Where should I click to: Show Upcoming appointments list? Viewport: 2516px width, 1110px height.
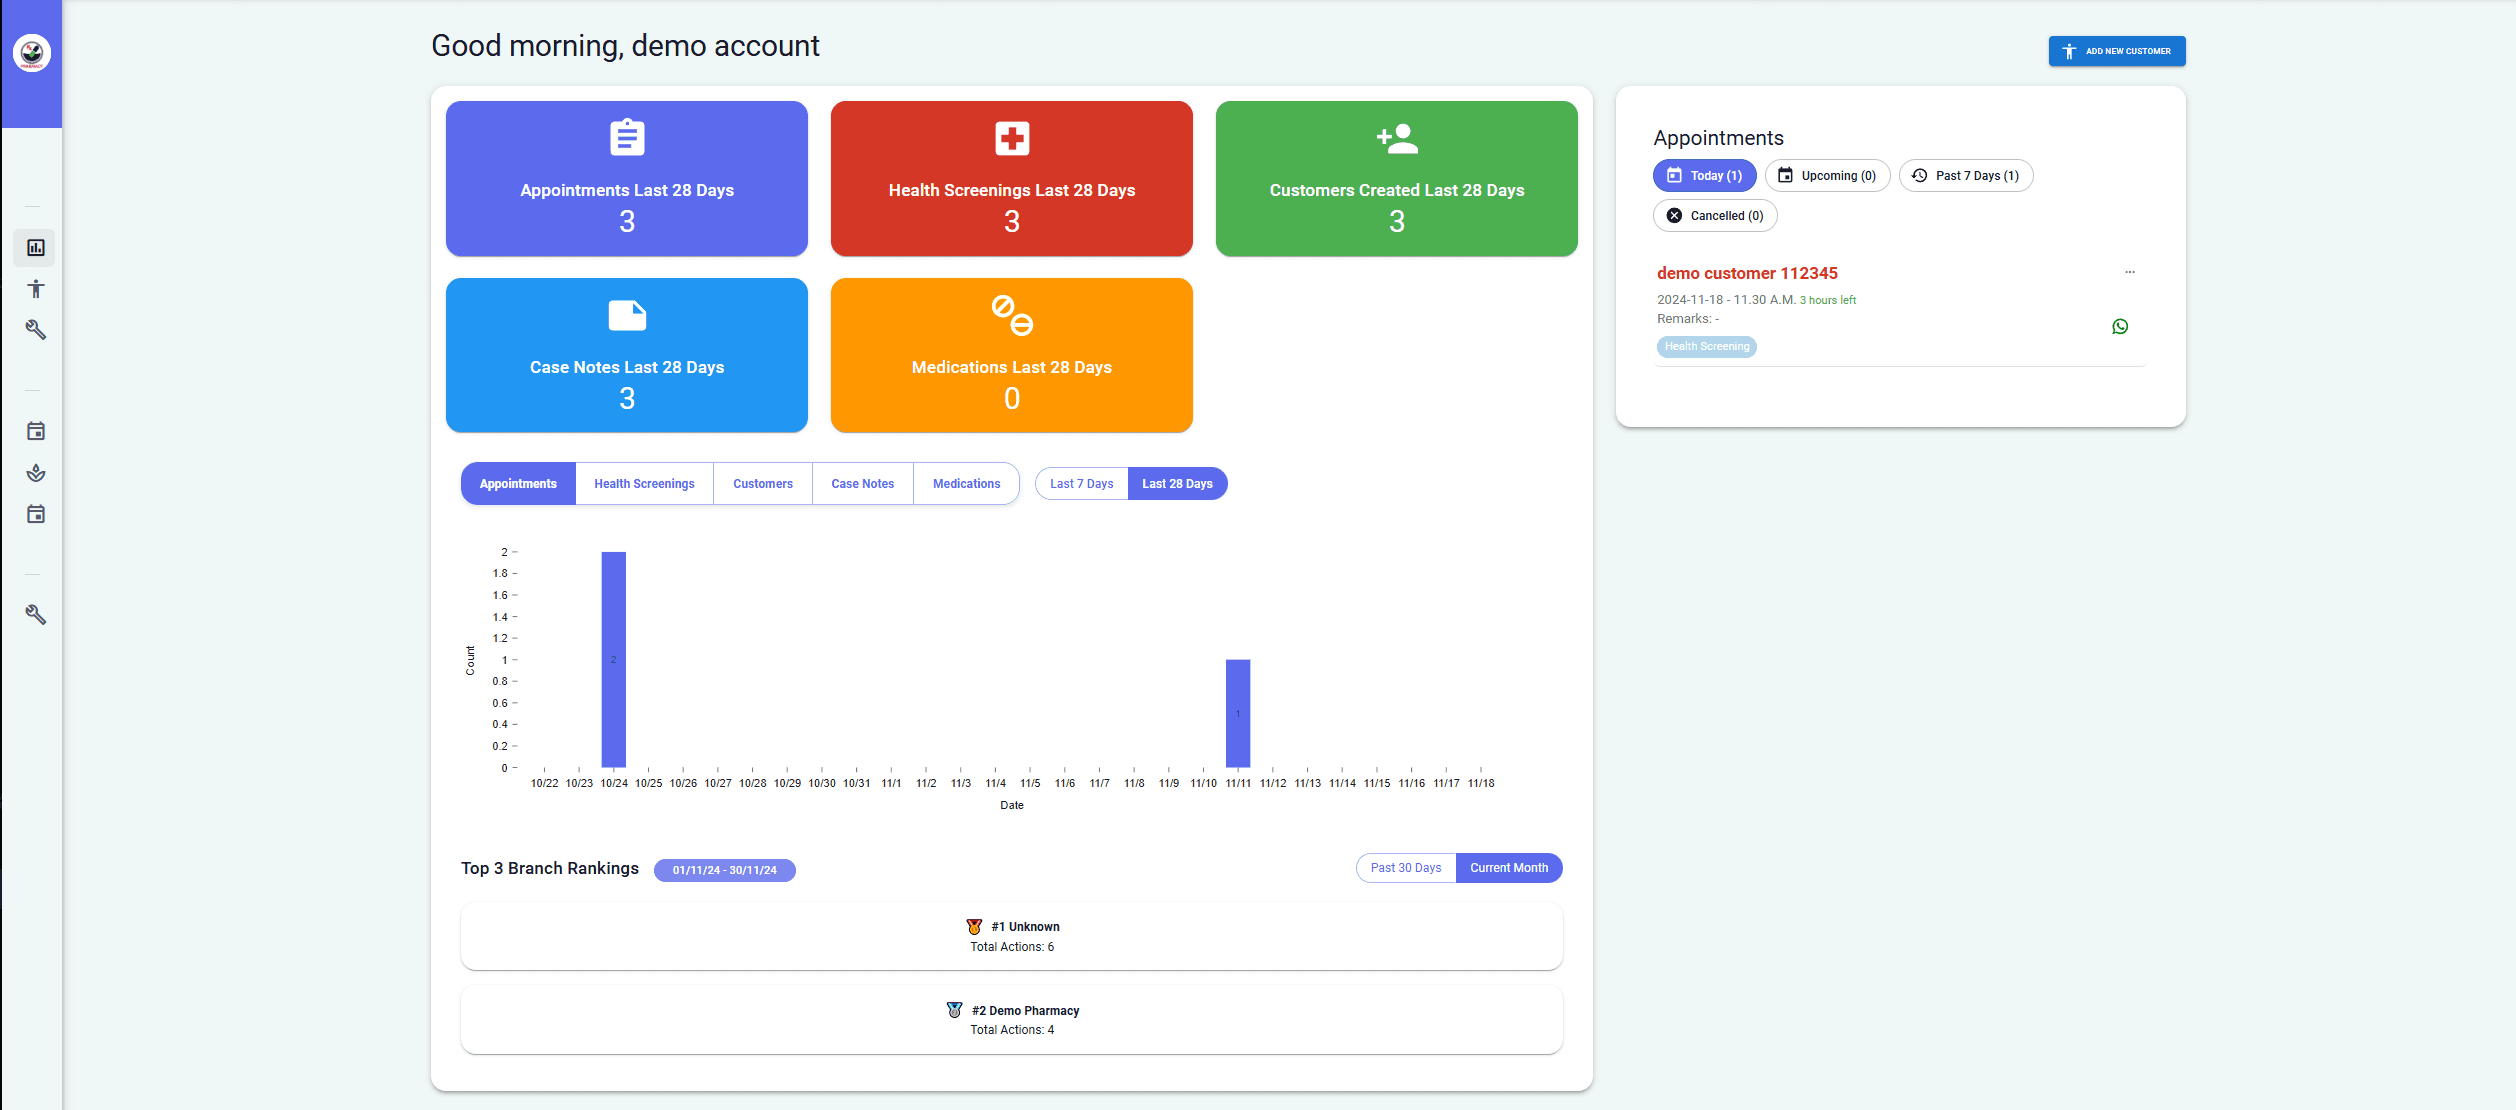[1827, 175]
